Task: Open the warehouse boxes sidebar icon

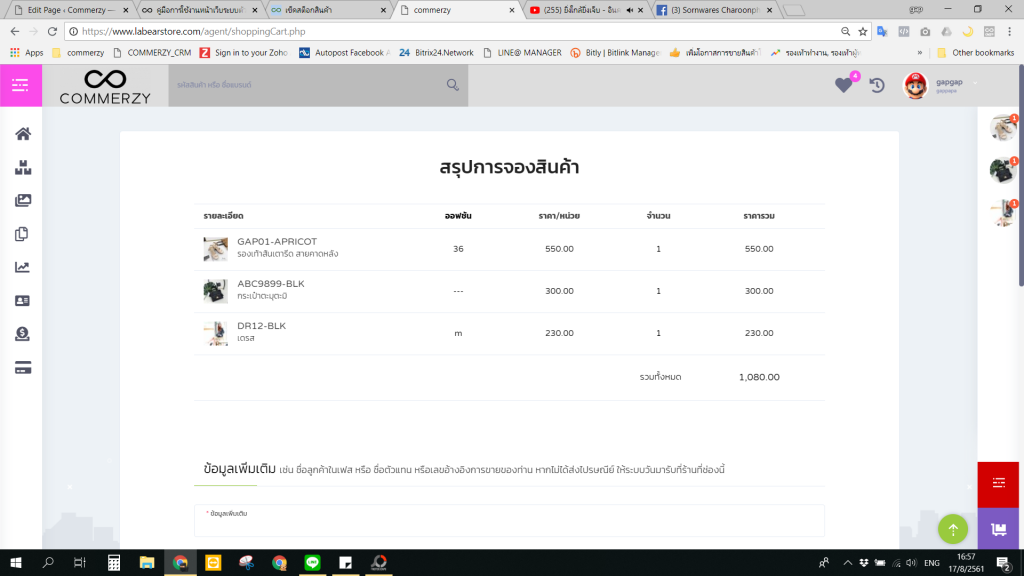Action: tap(23, 167)
